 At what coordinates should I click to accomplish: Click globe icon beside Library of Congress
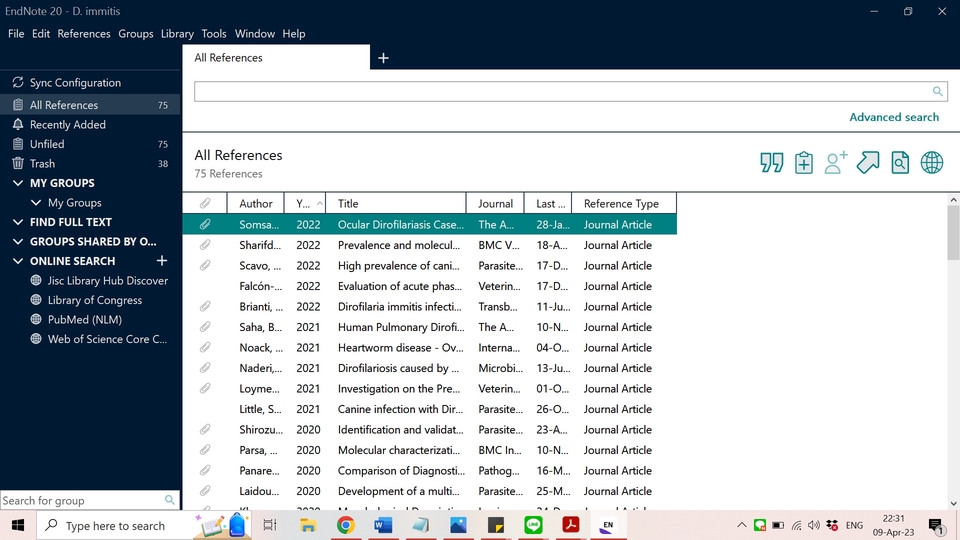[36, 300]
